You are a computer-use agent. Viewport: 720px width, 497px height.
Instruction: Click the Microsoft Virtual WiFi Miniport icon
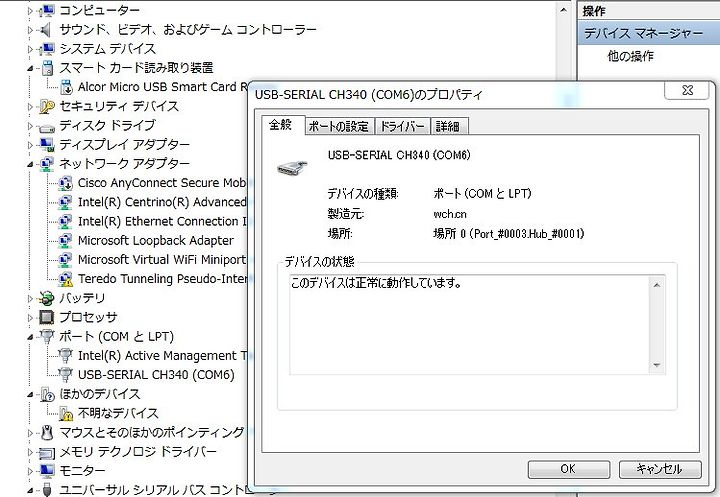[x=66, y=260]
